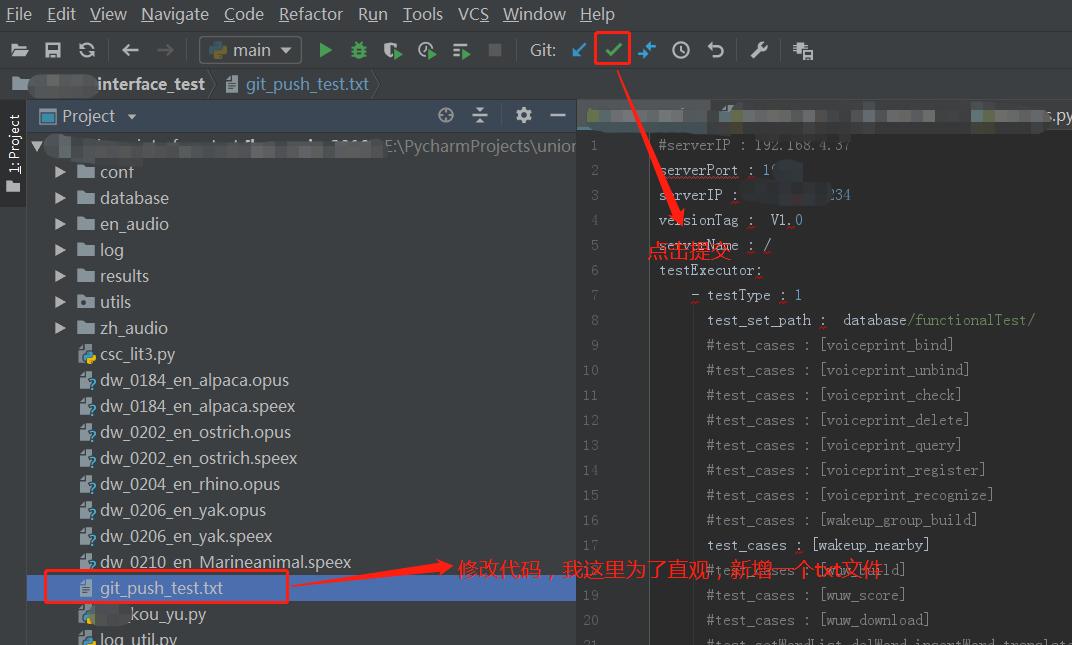Expand the en_audio folder
The width and height of the screenshot is (1072, 645).
pyautogui.click(x=61, y=224)
